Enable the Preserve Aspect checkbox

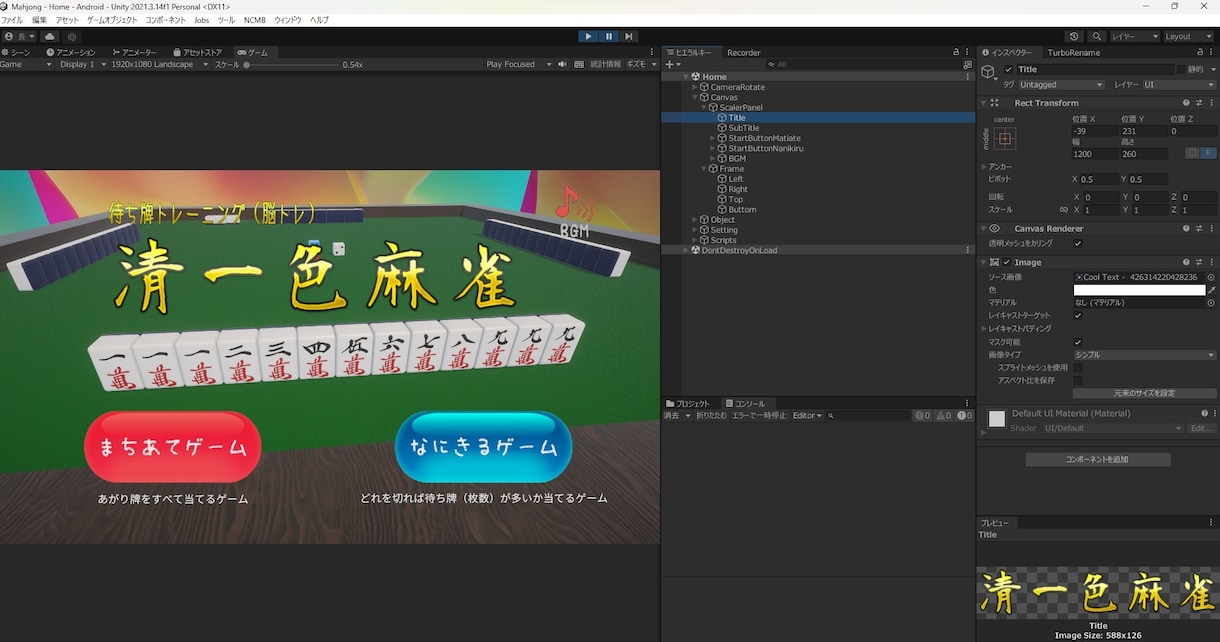pyautogui.click(x=1078, y=380)
